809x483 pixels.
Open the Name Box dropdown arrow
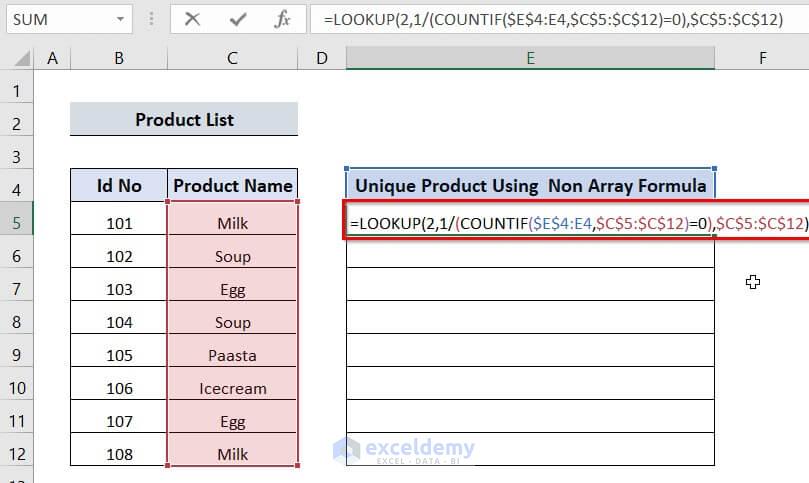[120, 20]
